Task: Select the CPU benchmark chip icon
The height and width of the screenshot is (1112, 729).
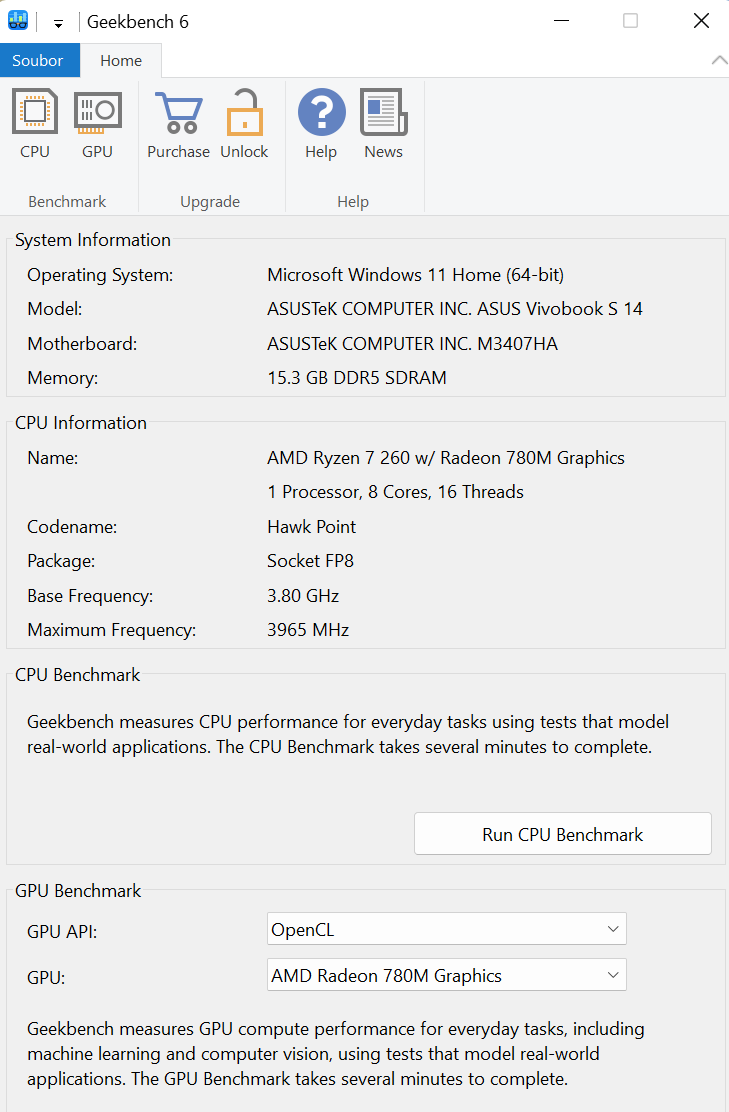Action: (34, 111)
